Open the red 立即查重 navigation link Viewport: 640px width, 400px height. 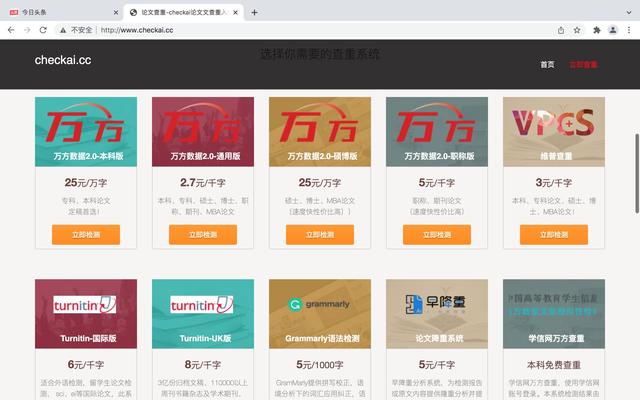click(583, 64)
